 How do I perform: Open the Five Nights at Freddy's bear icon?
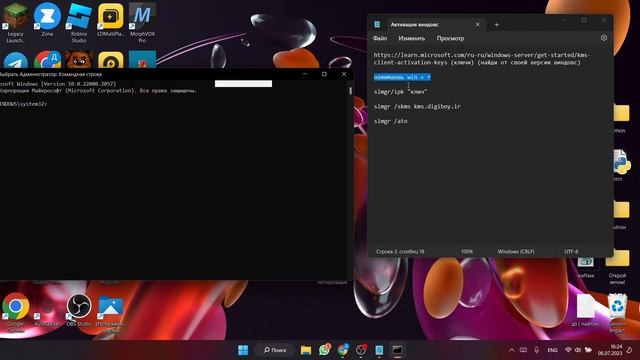[79, 60]
